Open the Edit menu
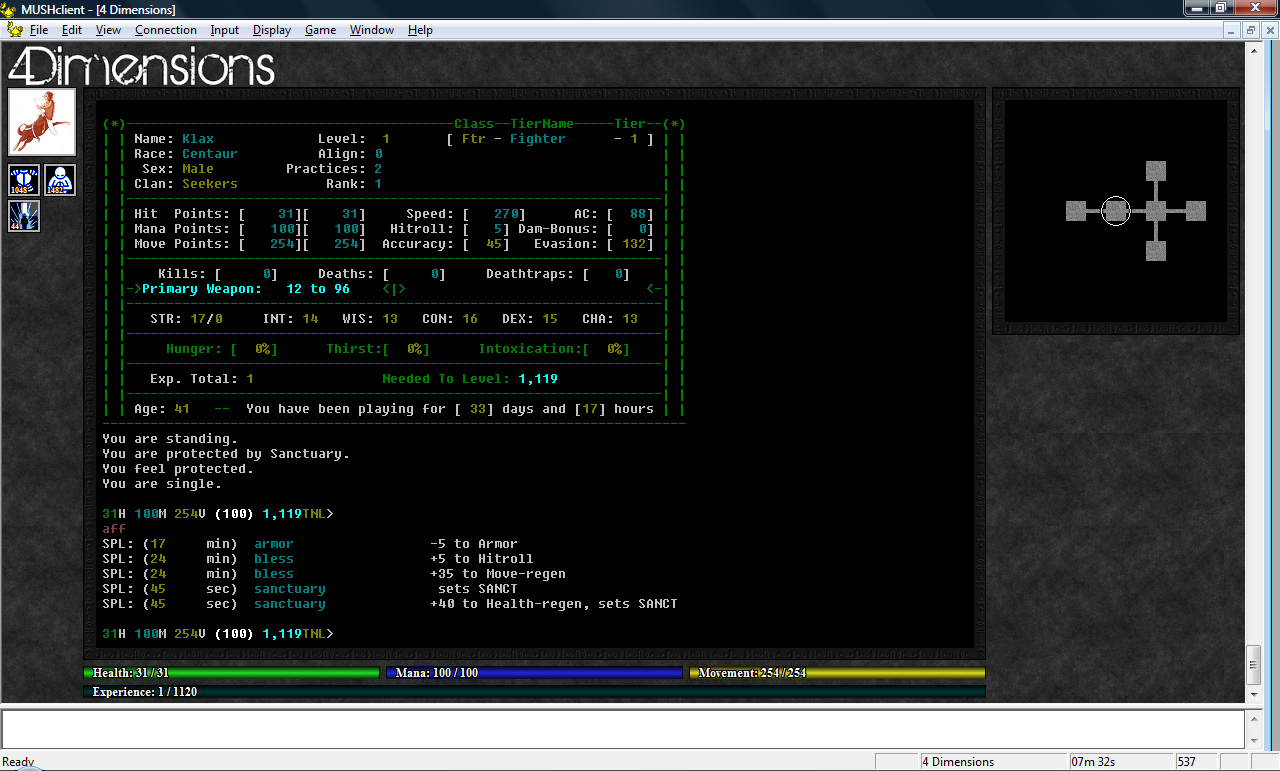This screenshot has height=771, width=1280. tap(71, 30)
